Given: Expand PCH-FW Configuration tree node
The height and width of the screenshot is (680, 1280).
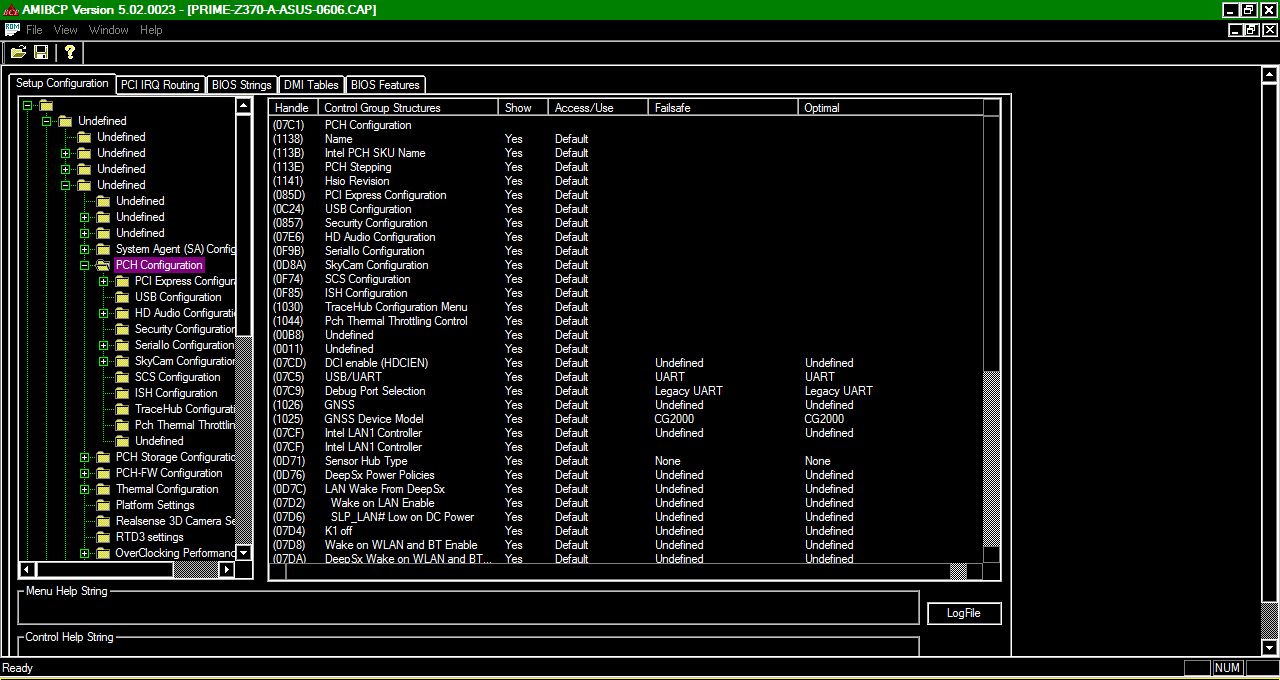Looking at the screenshot, I should (85, 473).
